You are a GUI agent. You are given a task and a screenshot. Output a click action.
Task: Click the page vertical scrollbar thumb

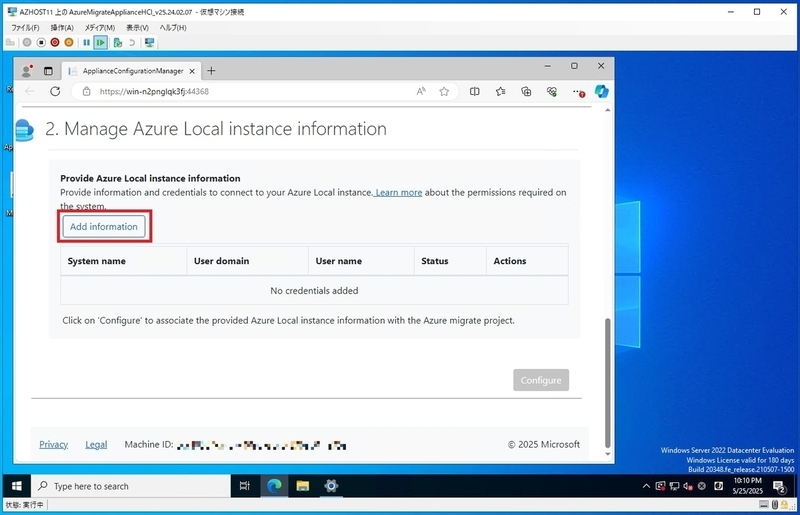click(x=608, y=383)
